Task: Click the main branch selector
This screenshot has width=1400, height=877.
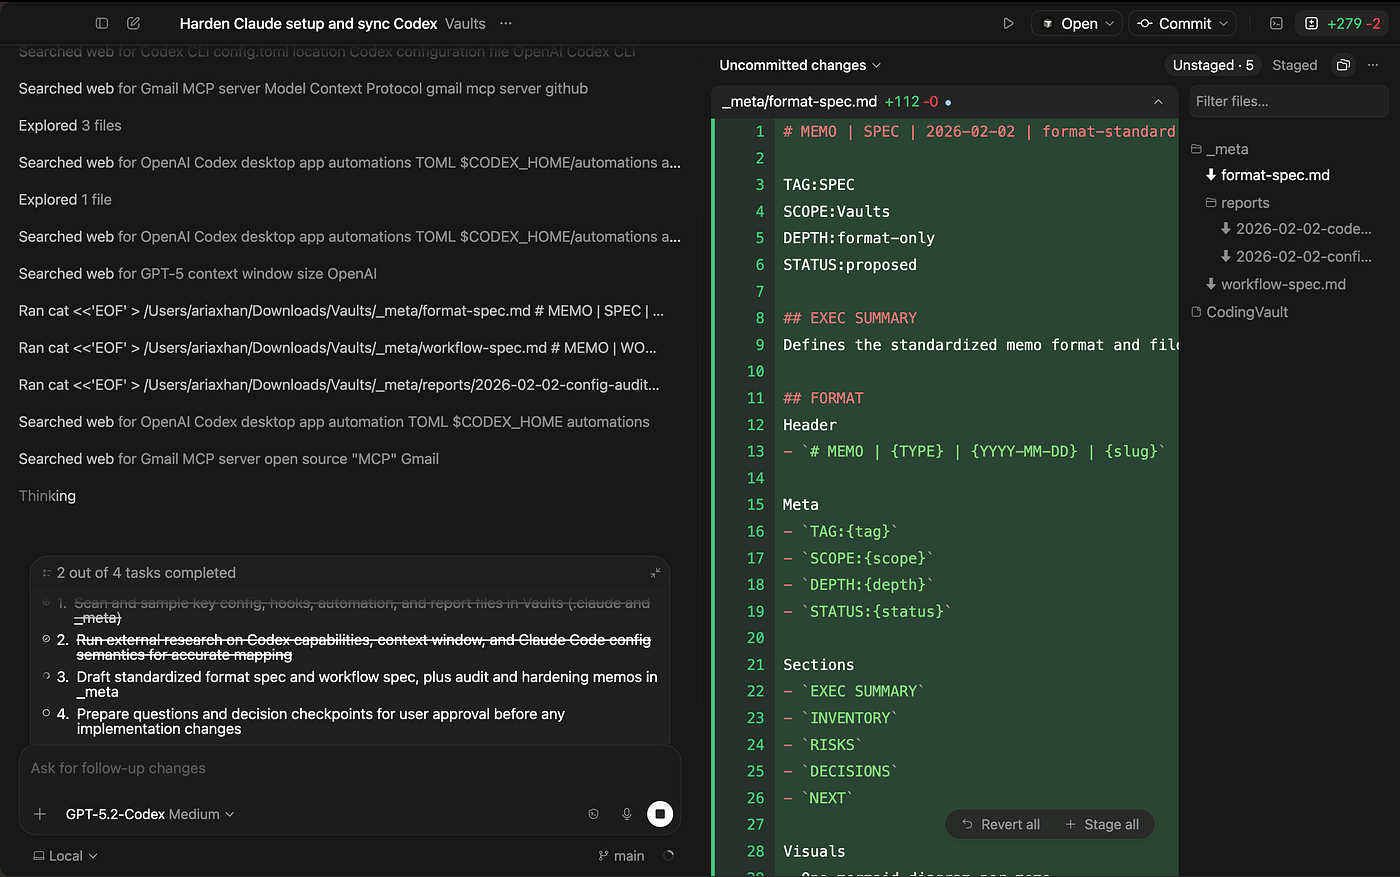Action: (620, 856)
